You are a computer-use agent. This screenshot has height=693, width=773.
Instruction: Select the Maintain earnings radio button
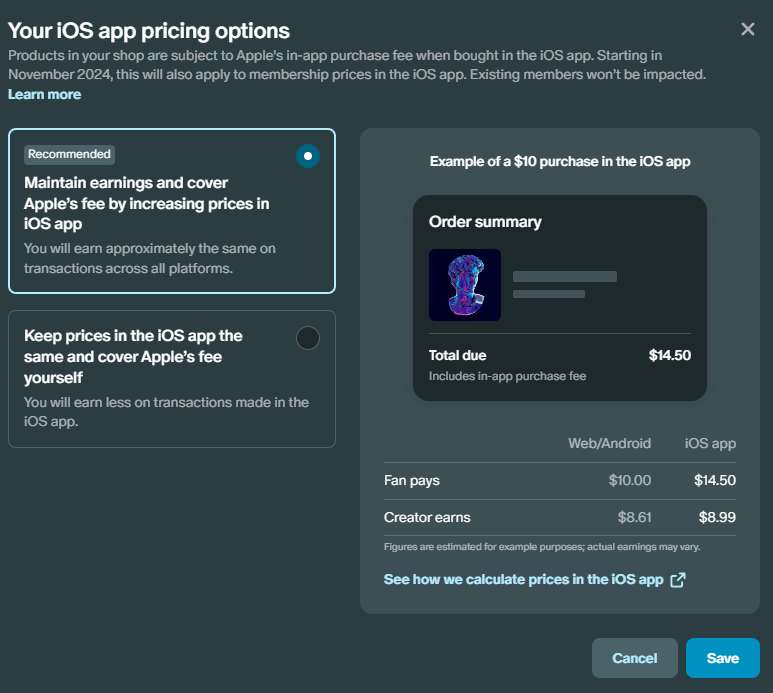(308, 156)
